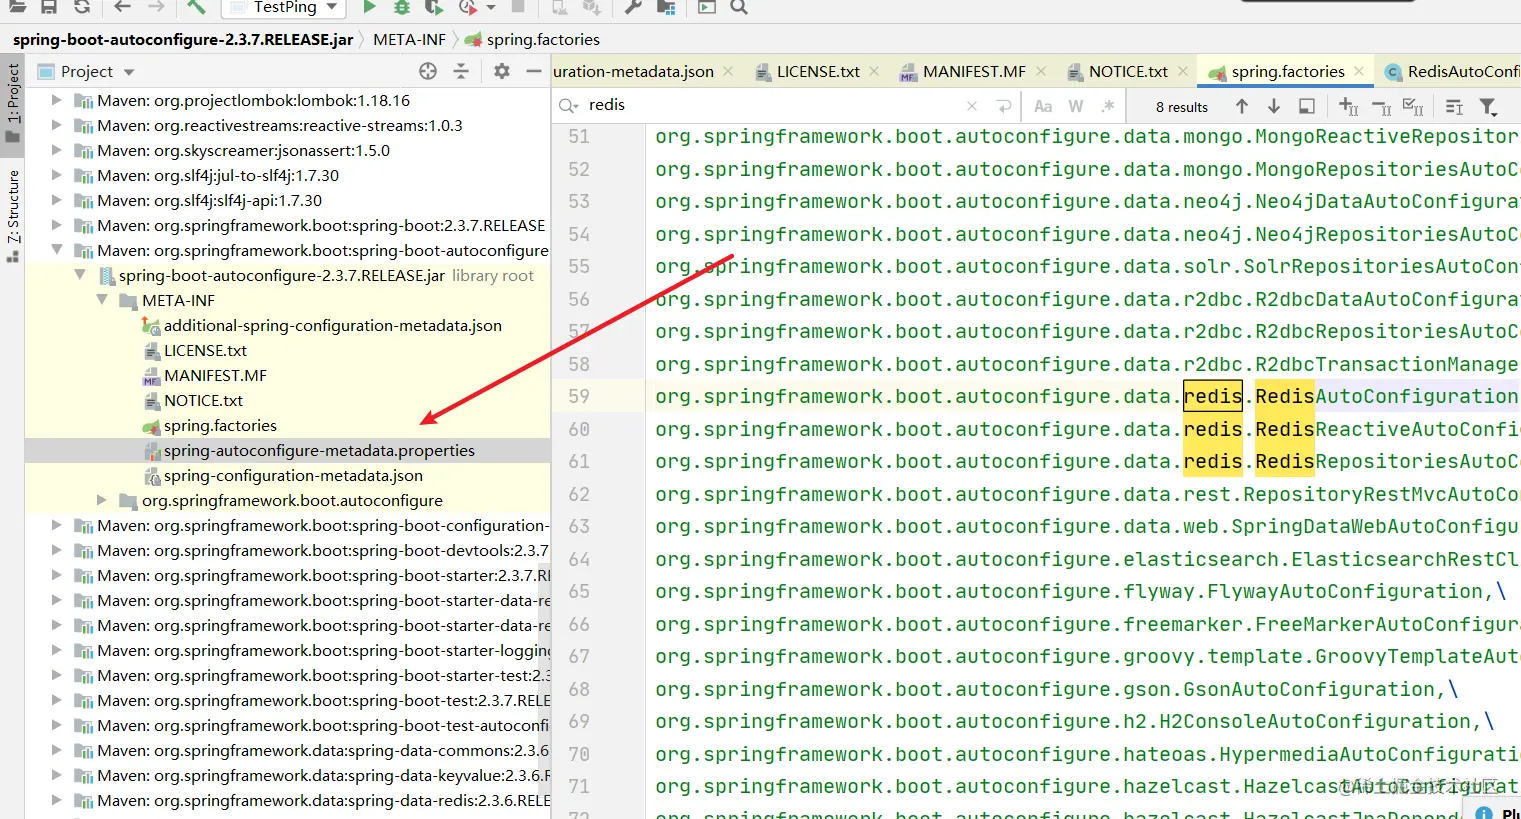The width and height of the screenshot is (1521, 819).
Task: Build project with the hammer icon
Action: 196,7
